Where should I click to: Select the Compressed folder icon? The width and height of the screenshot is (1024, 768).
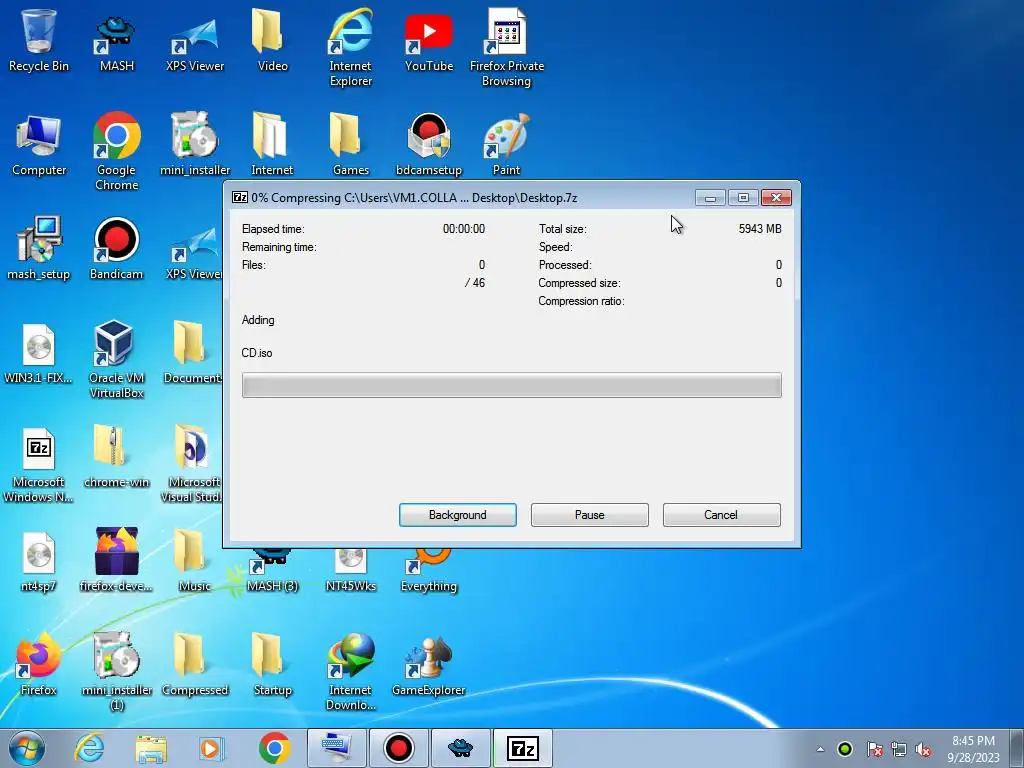click(194, 664)
